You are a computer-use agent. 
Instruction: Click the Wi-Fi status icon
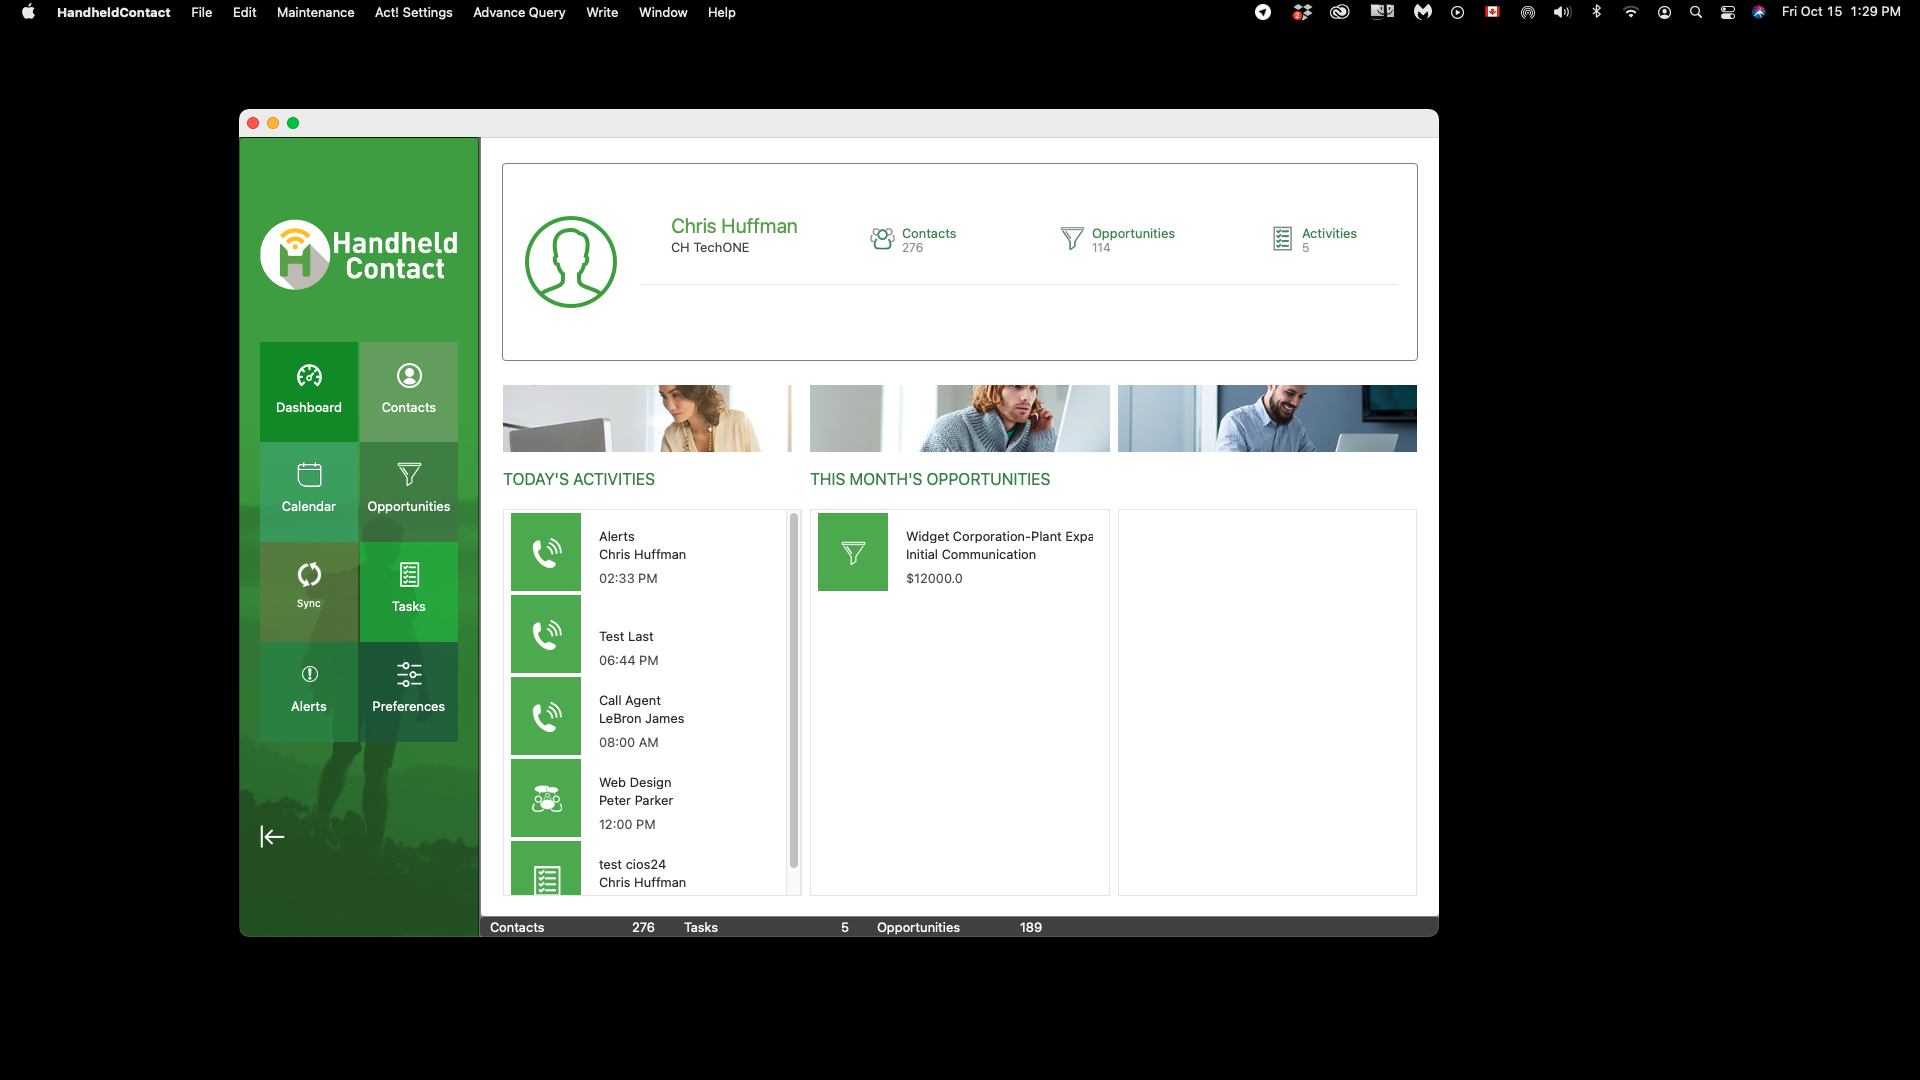point(1631,12)
